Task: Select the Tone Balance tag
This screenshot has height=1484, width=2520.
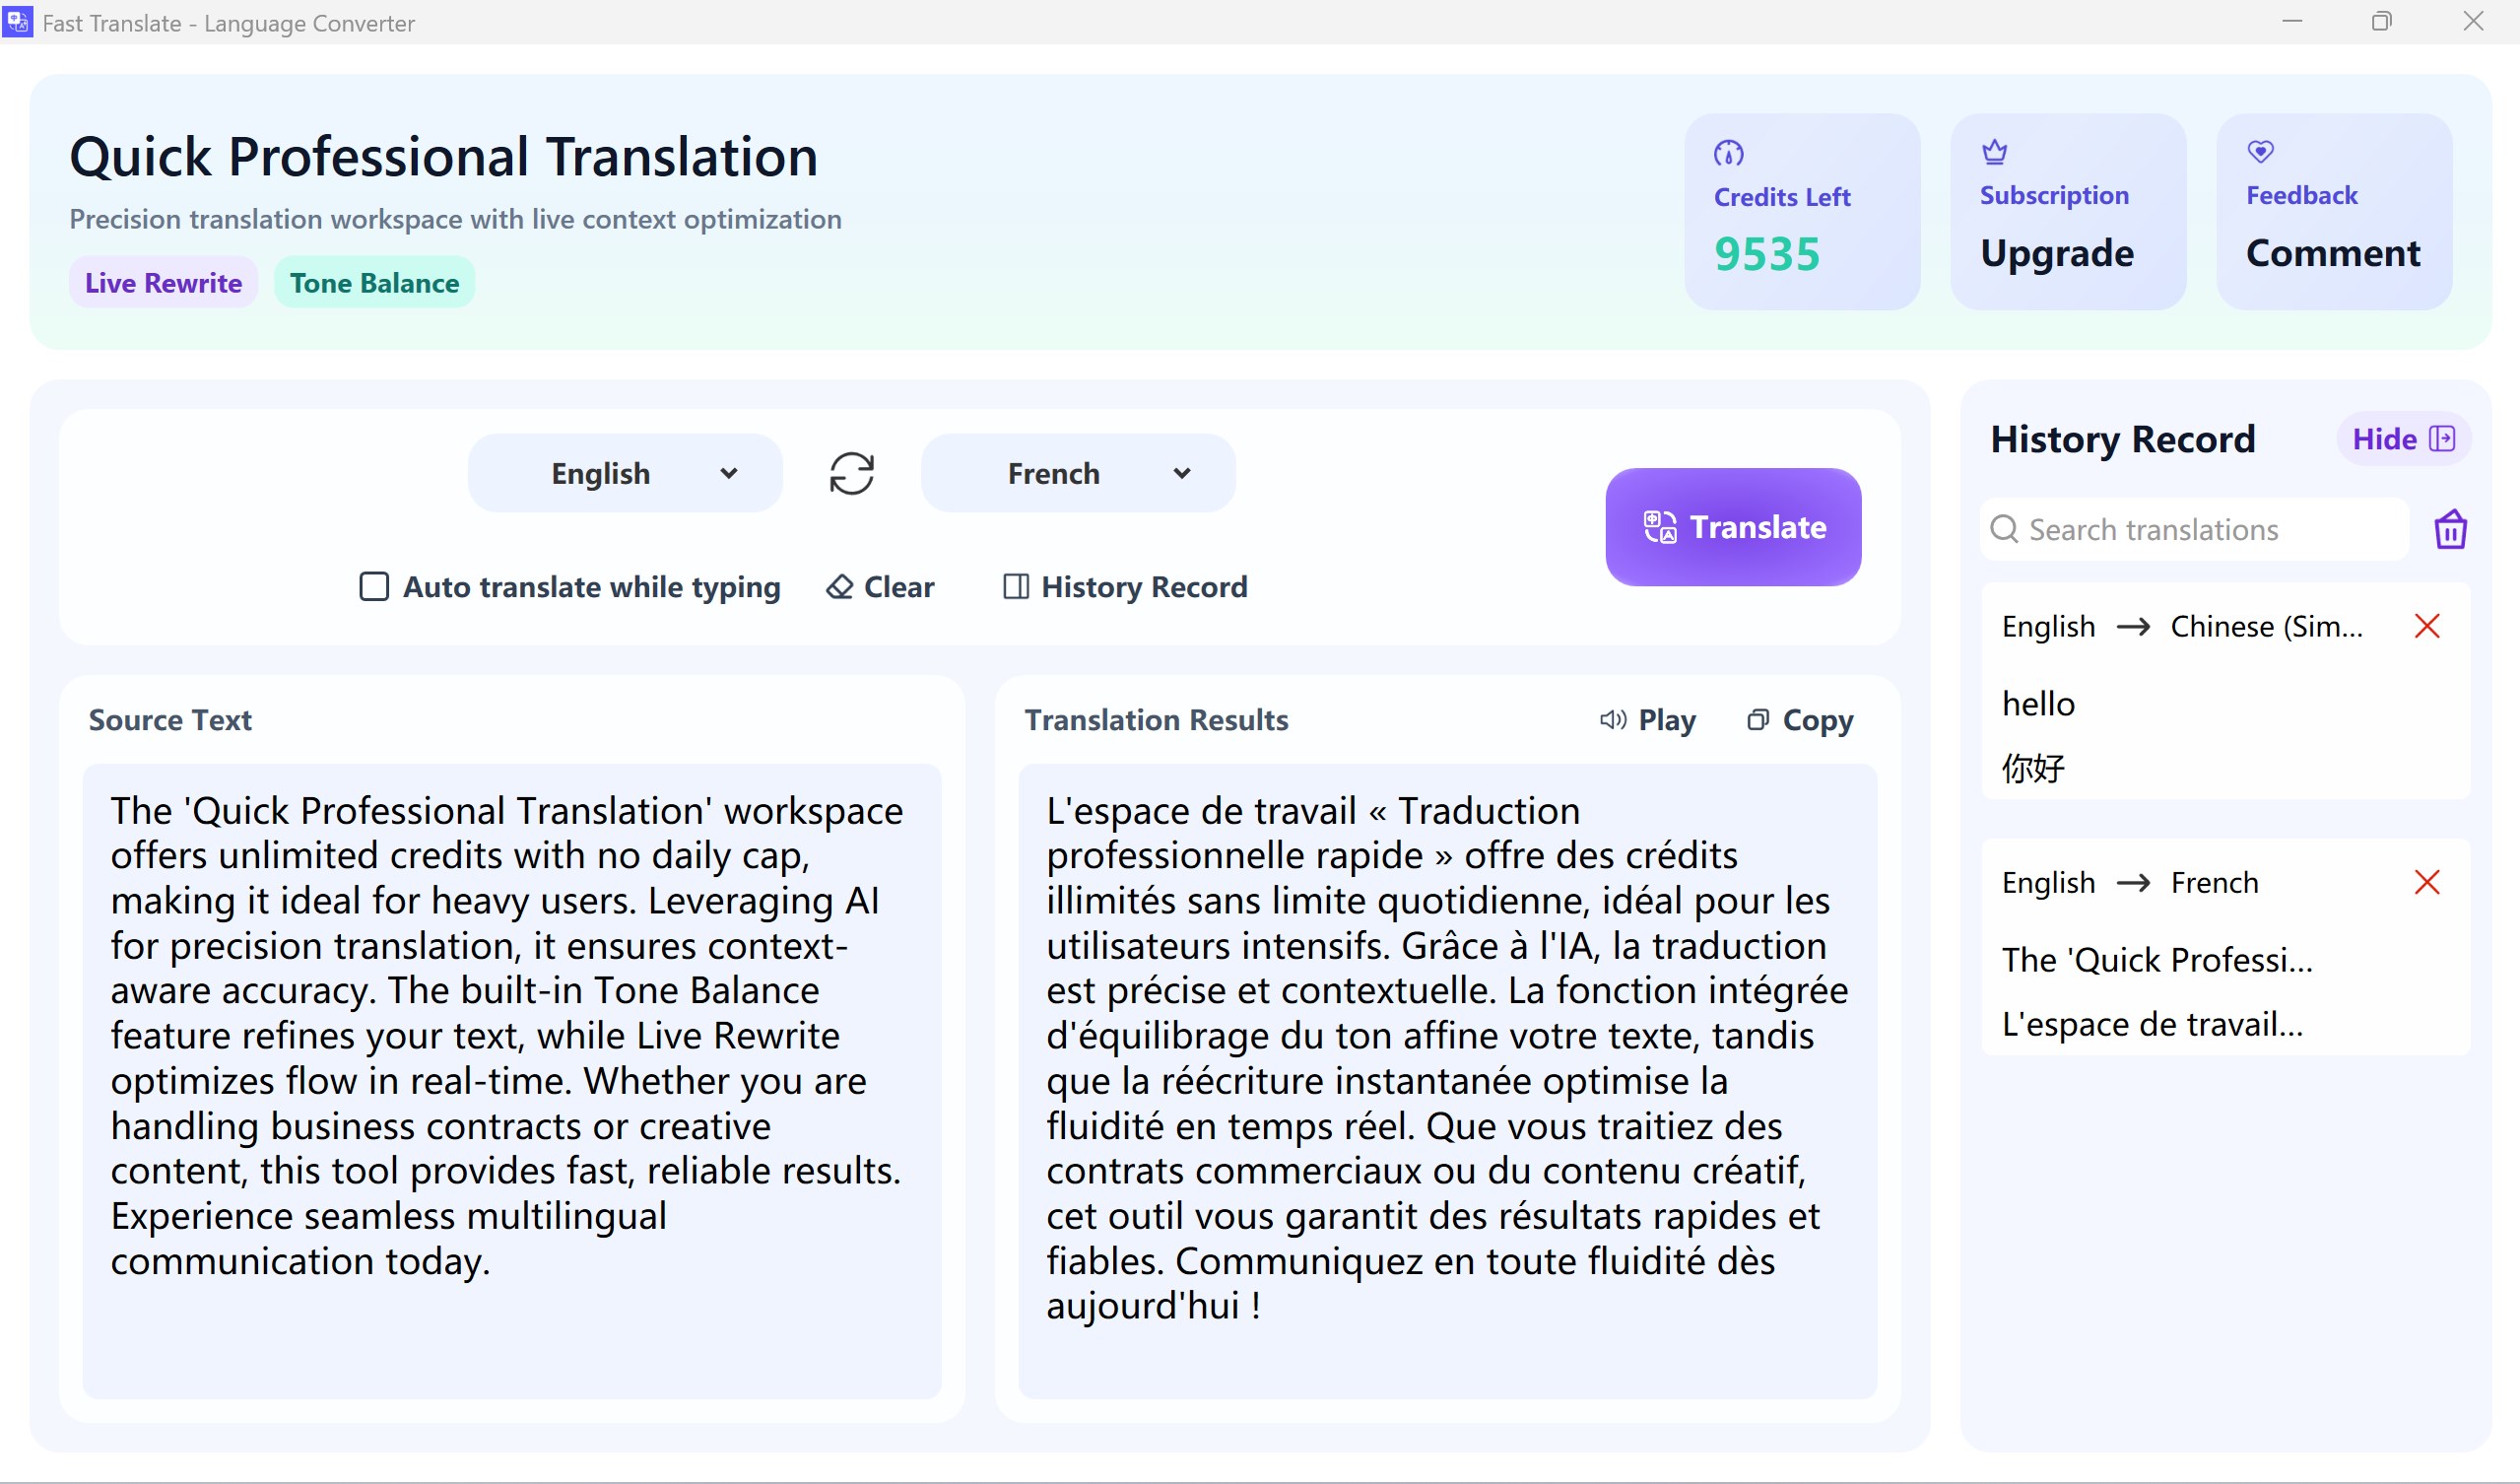Action: [374, 283]
